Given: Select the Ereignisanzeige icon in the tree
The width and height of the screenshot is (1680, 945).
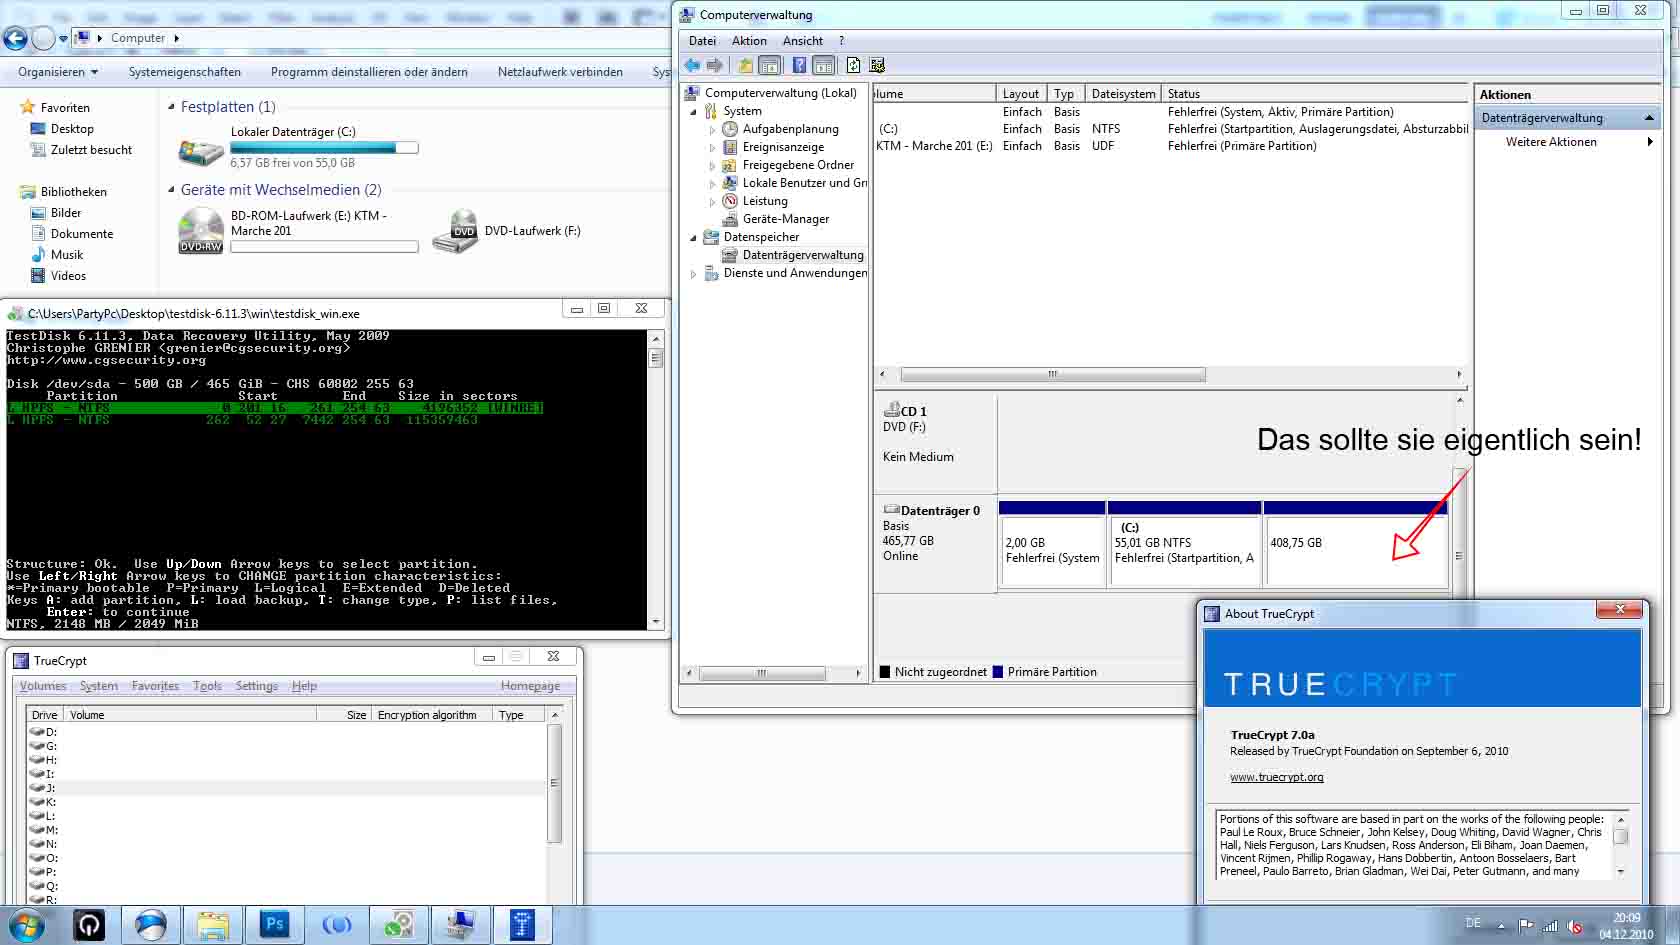Looking at the screenshot, I should pyautogui.click(x=730, y=147).
